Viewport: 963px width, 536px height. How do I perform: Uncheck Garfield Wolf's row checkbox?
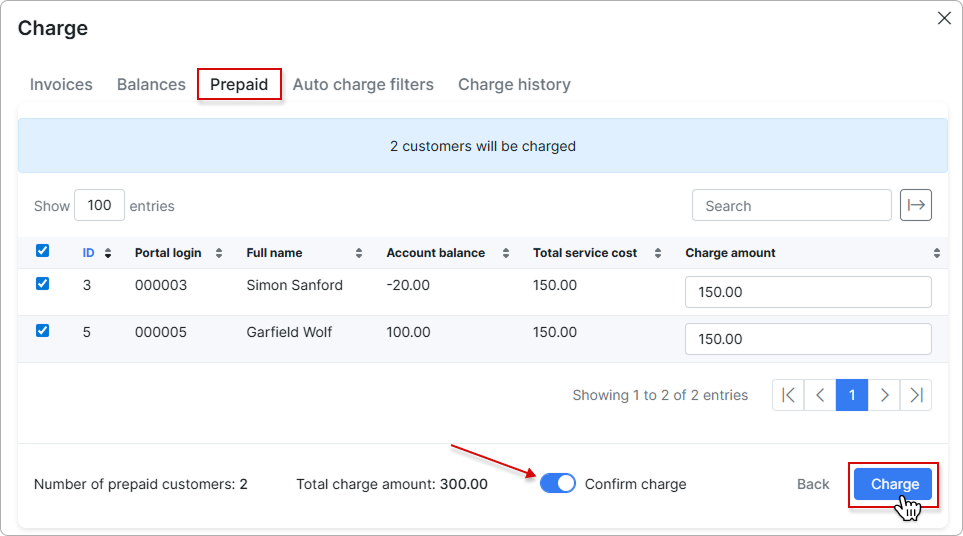click(42, 331)
